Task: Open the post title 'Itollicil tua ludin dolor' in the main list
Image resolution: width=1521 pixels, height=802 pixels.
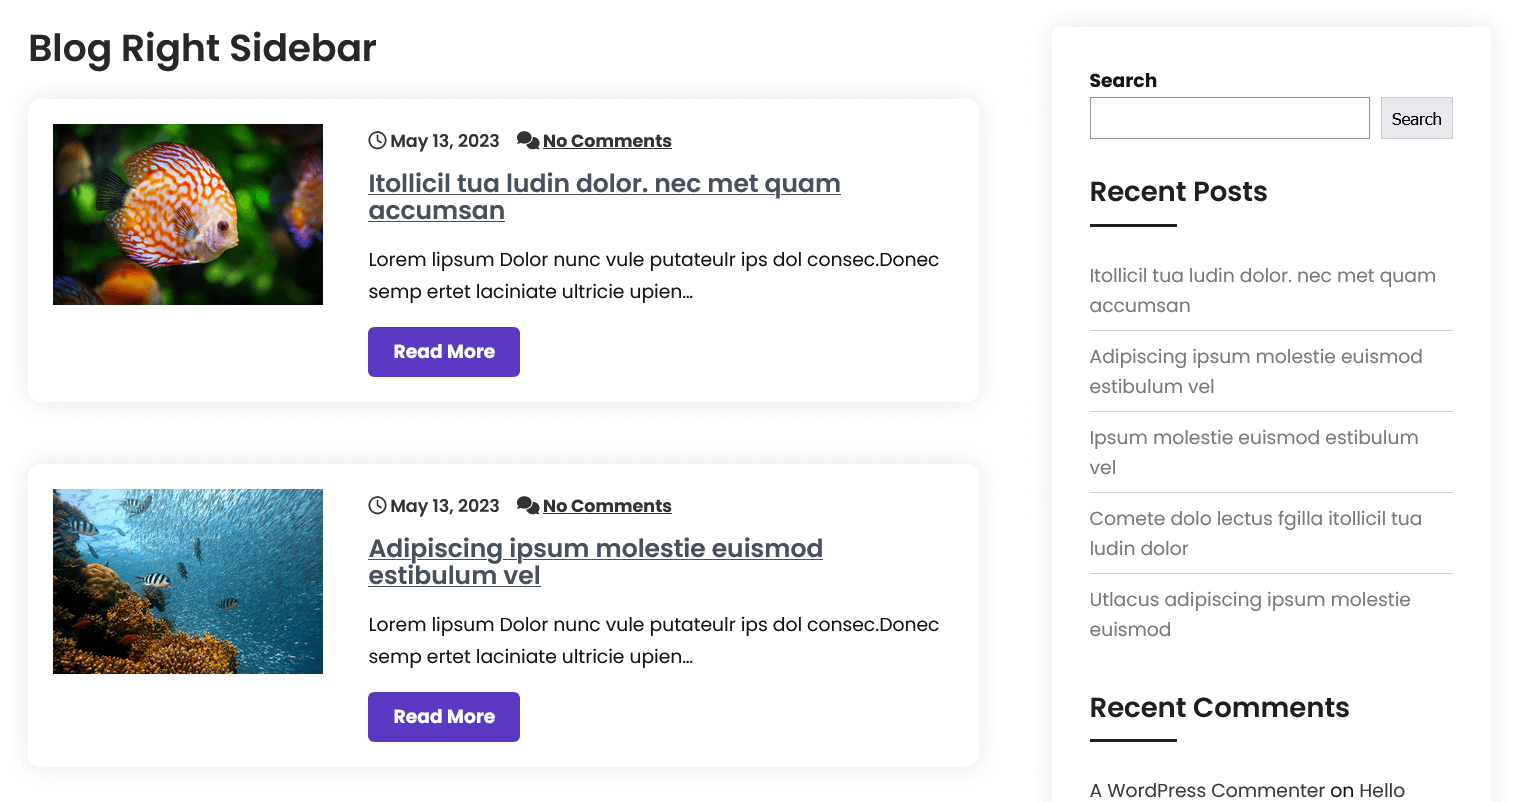Action: pyautogui.click(x=604, y=197)
